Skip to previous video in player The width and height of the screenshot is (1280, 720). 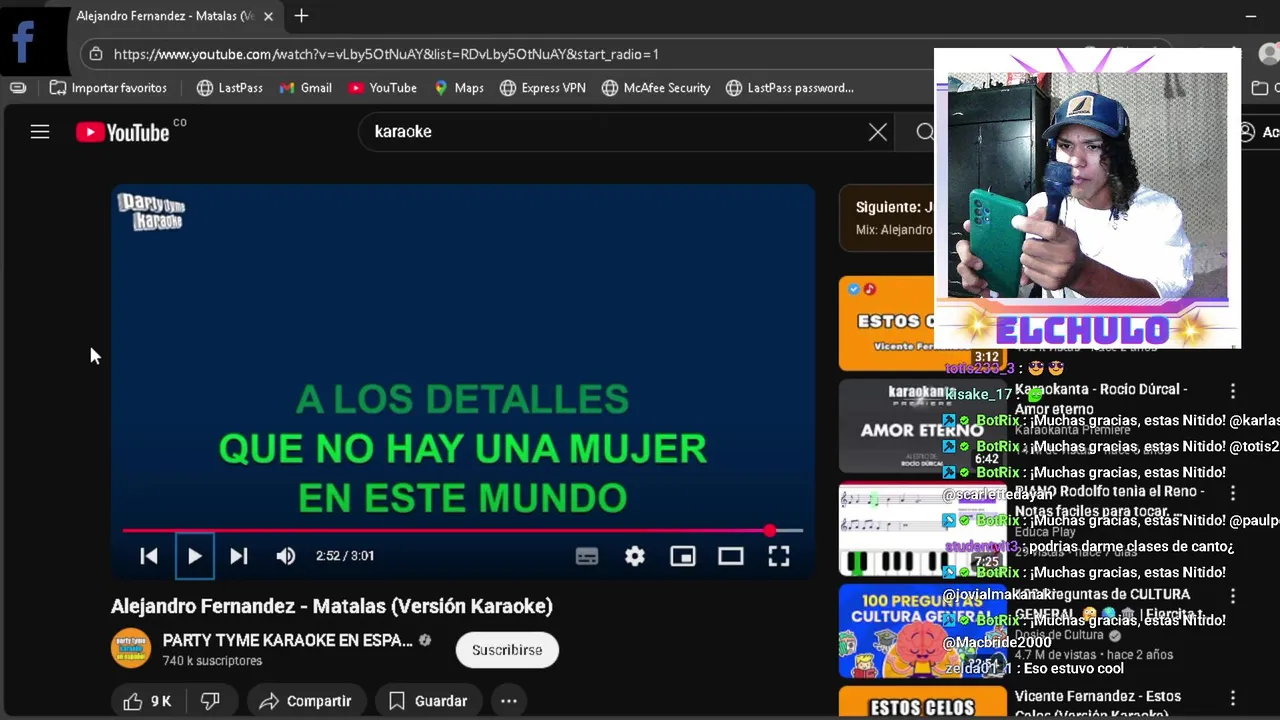coord(148,556)
